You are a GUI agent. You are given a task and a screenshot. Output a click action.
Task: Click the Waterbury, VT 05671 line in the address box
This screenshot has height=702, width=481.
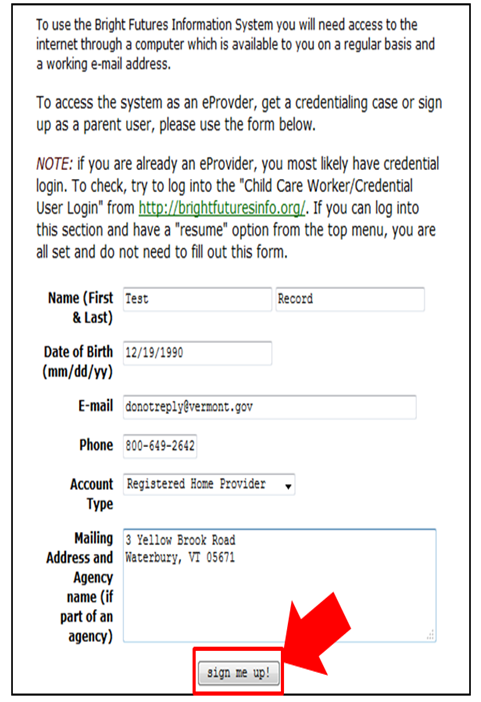click(x=180, y=557)
